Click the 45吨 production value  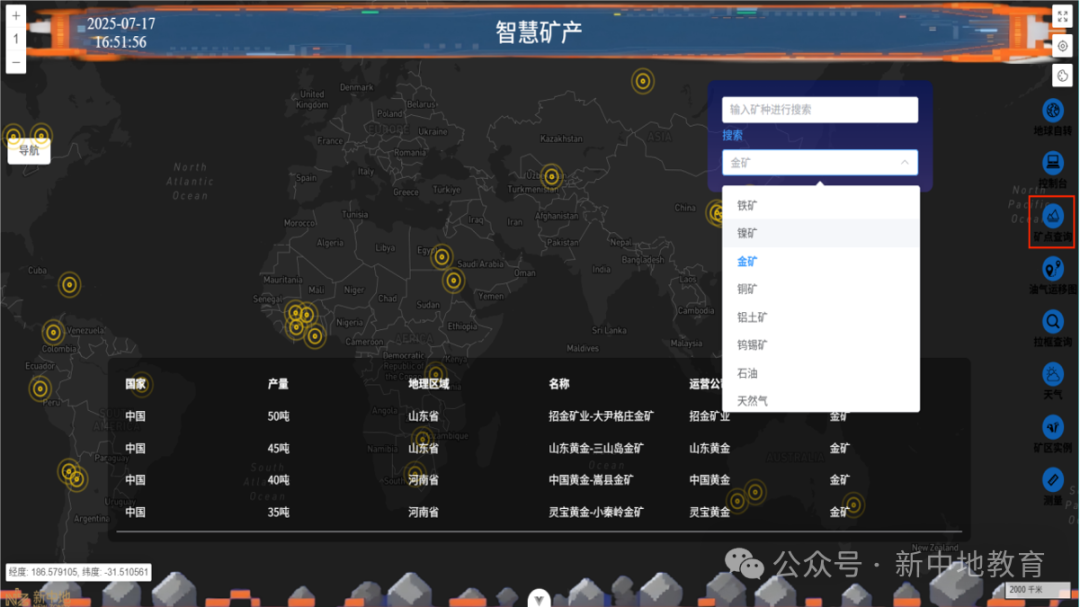(x=278, y=449)
